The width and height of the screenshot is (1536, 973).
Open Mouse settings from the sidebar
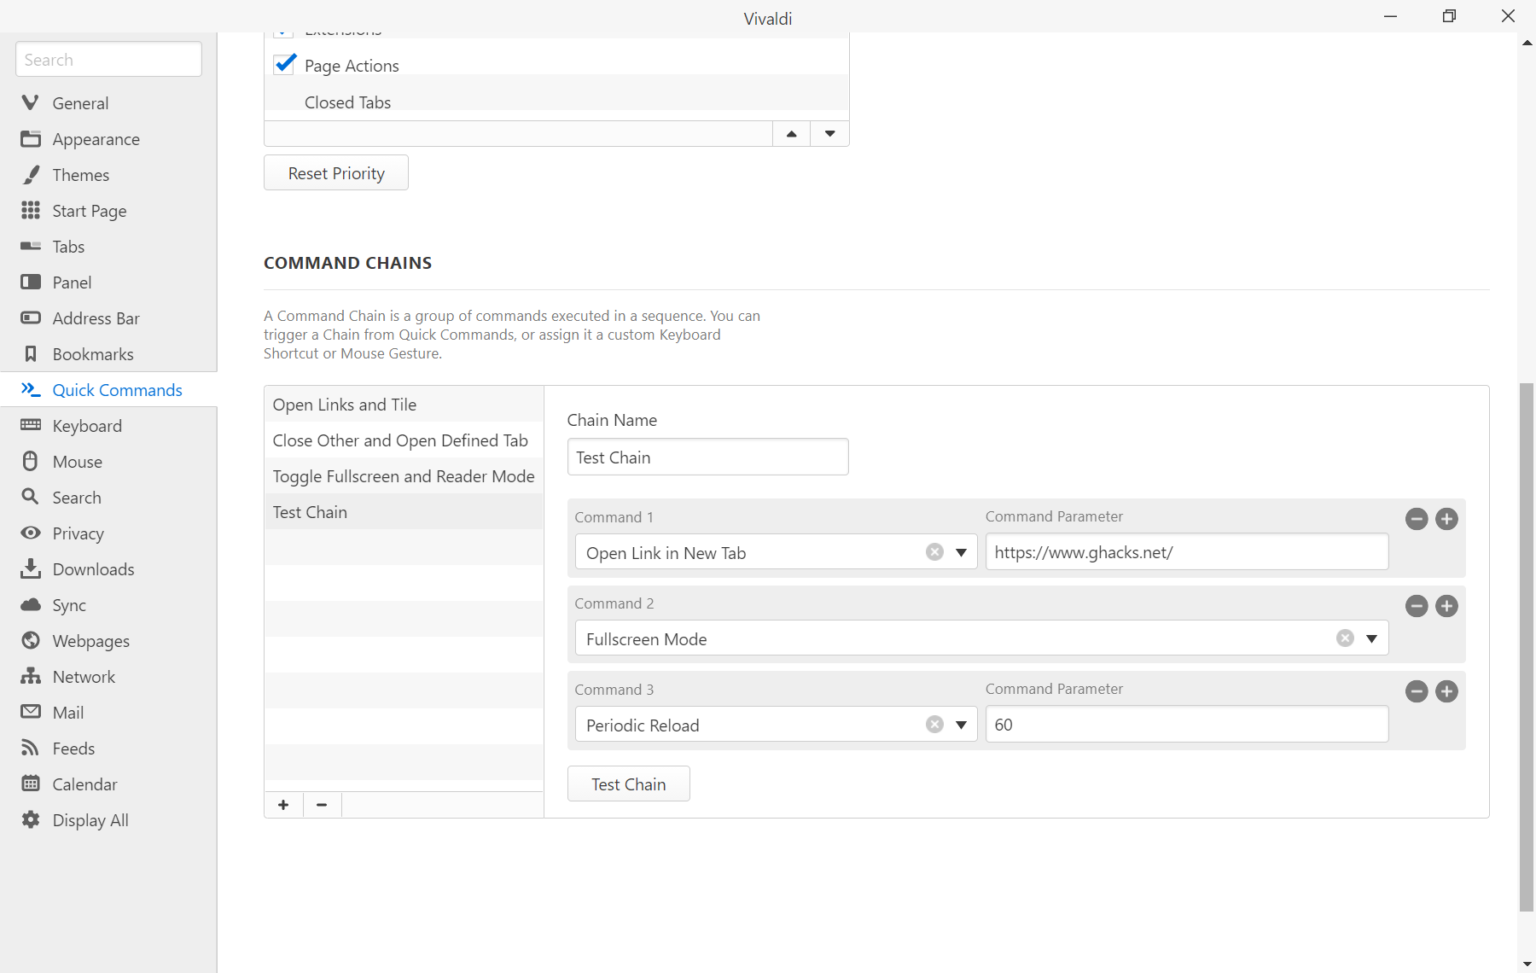coord(75,461)
